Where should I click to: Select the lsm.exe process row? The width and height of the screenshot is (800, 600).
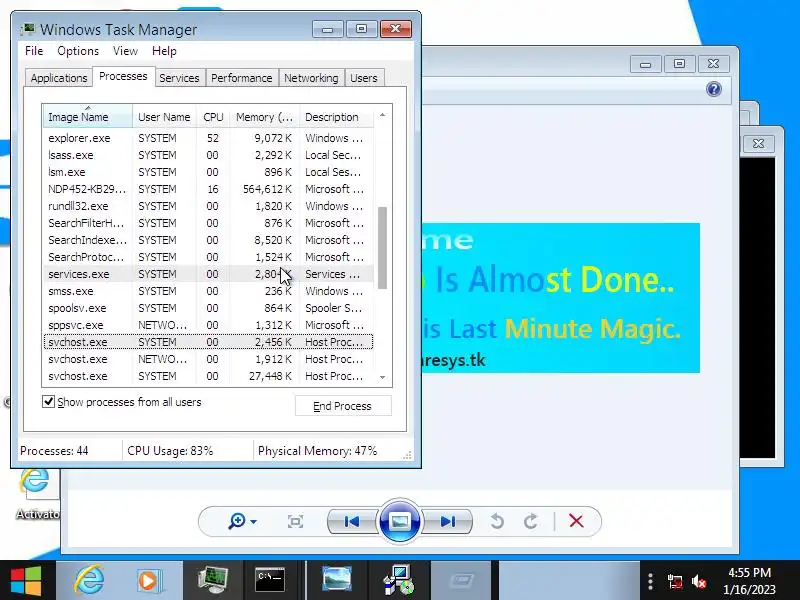(x=208, y=172)
